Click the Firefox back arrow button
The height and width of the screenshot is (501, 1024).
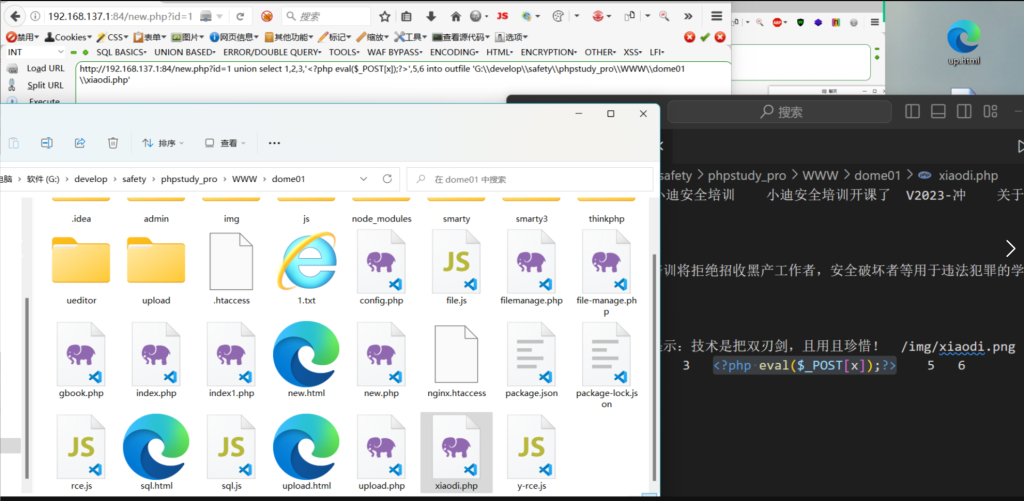14,16
